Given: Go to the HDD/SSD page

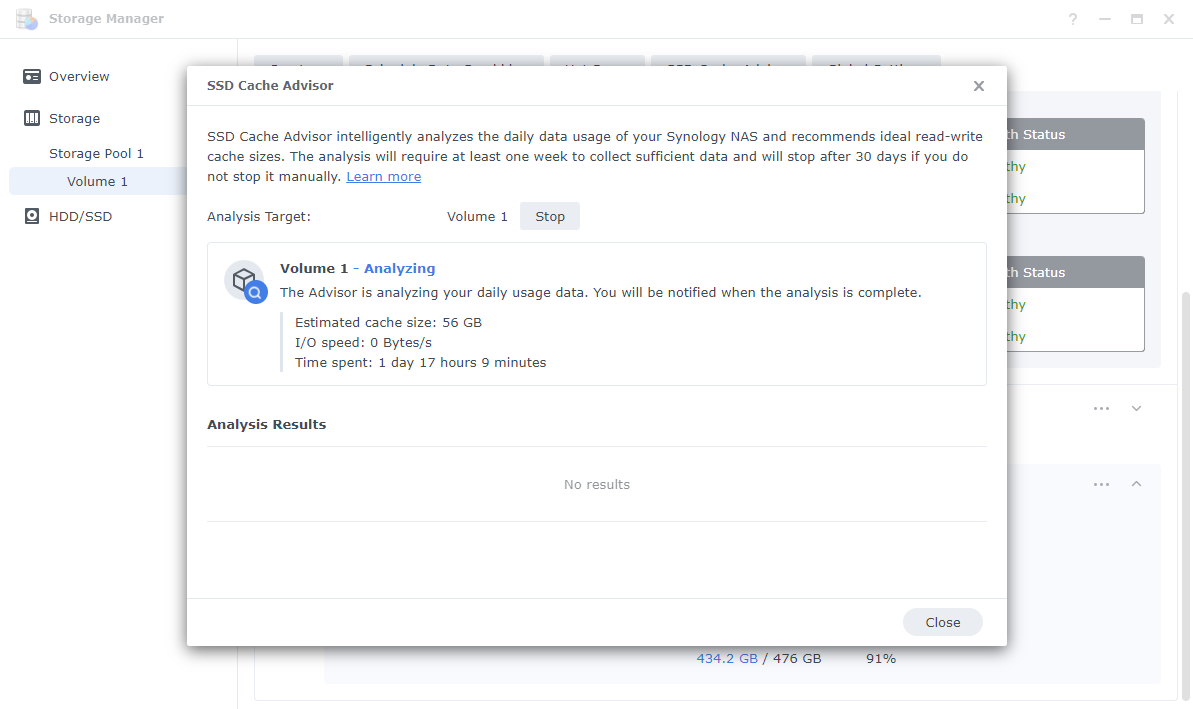Looking at the screenshot, I should (80, 216).
